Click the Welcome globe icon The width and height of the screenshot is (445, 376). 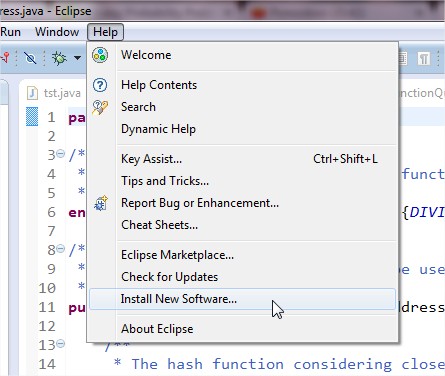[100, 55]
